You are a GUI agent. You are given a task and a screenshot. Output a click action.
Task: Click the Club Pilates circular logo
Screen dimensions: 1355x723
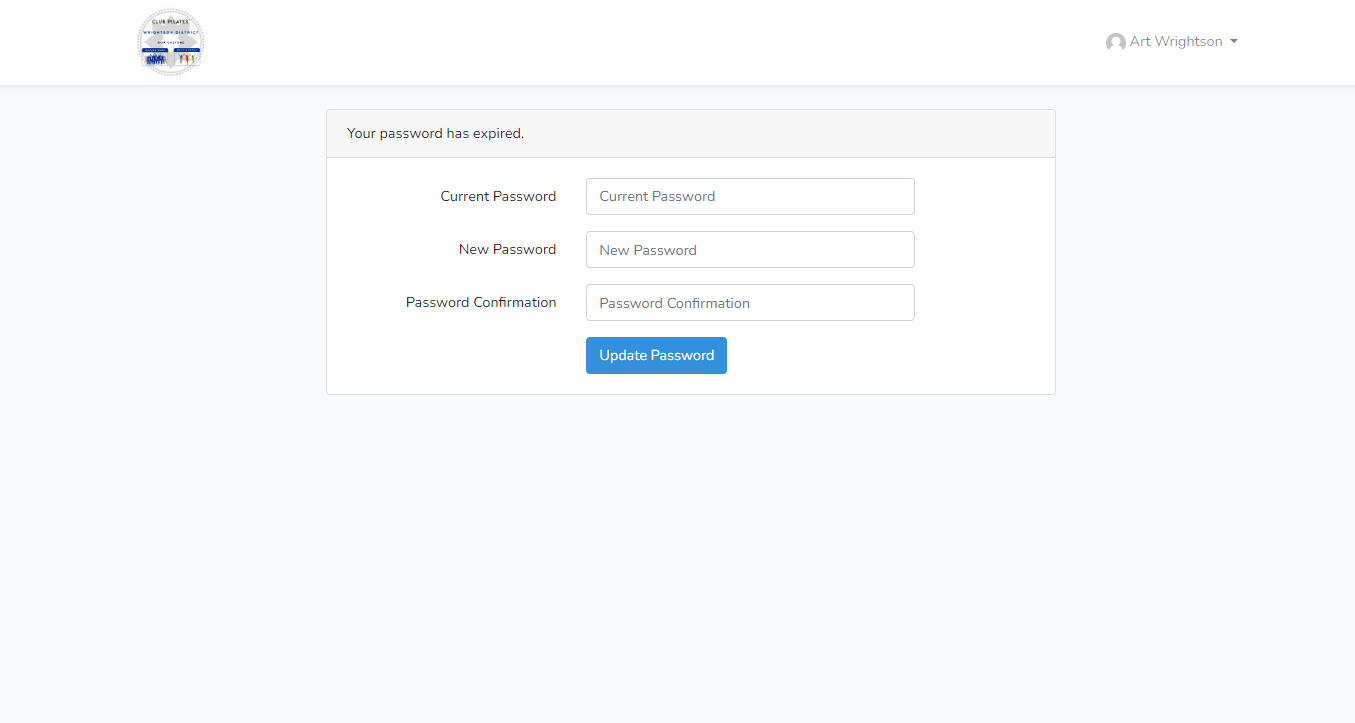pyautogui.click(x=170, y=43)
